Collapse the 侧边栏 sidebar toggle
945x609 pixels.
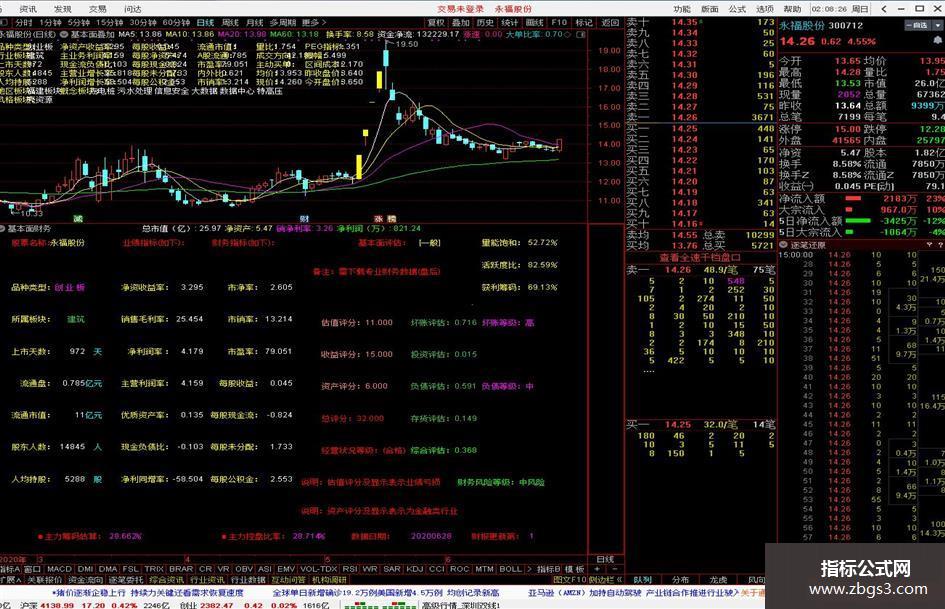pos(605,579)
